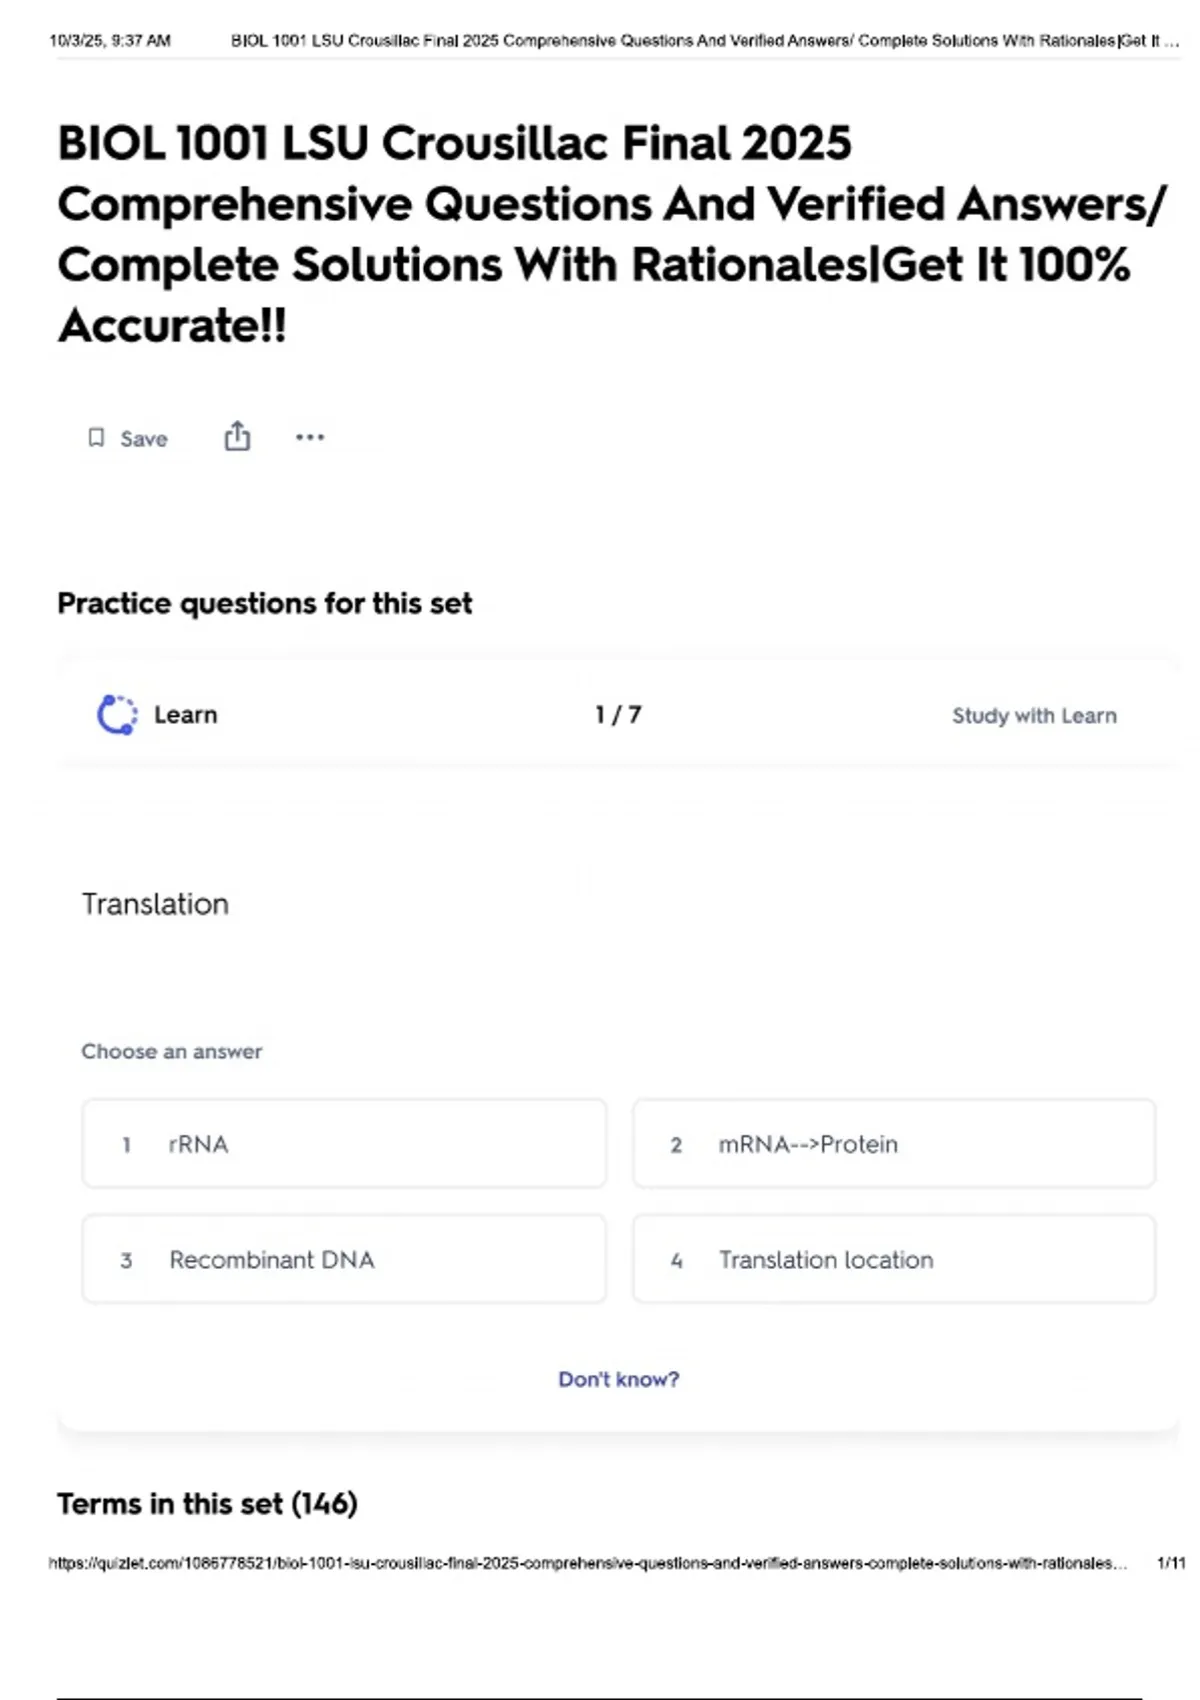The height and width of the screenshot is (1700, 1200).
Task: Click the Translation question prompt
Action: (x=155, y=904)
